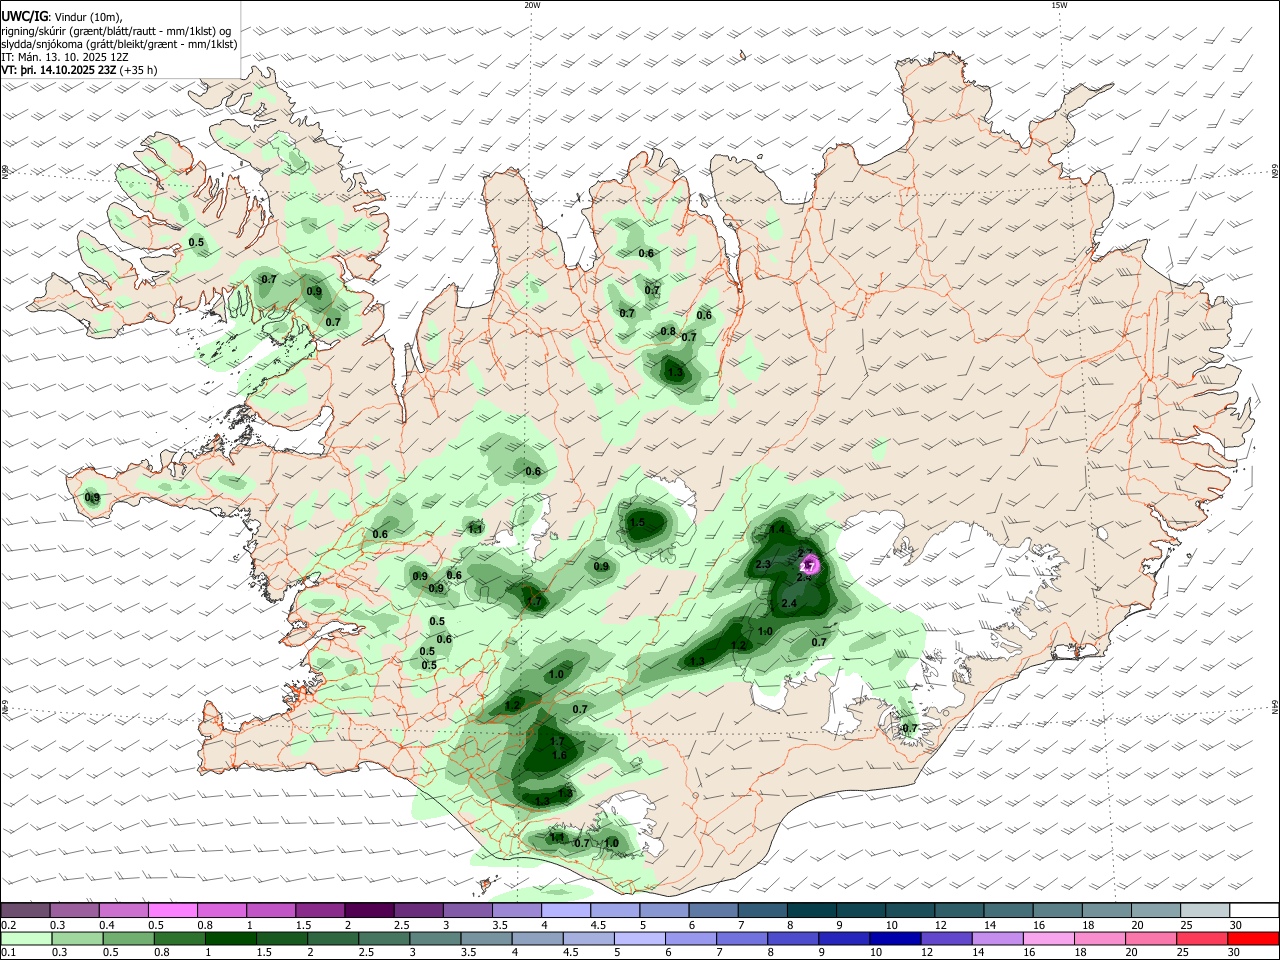Viewport: 1280px width, 960px height.
Task: Click the 15W longitude label
Action: point(1059,5)
